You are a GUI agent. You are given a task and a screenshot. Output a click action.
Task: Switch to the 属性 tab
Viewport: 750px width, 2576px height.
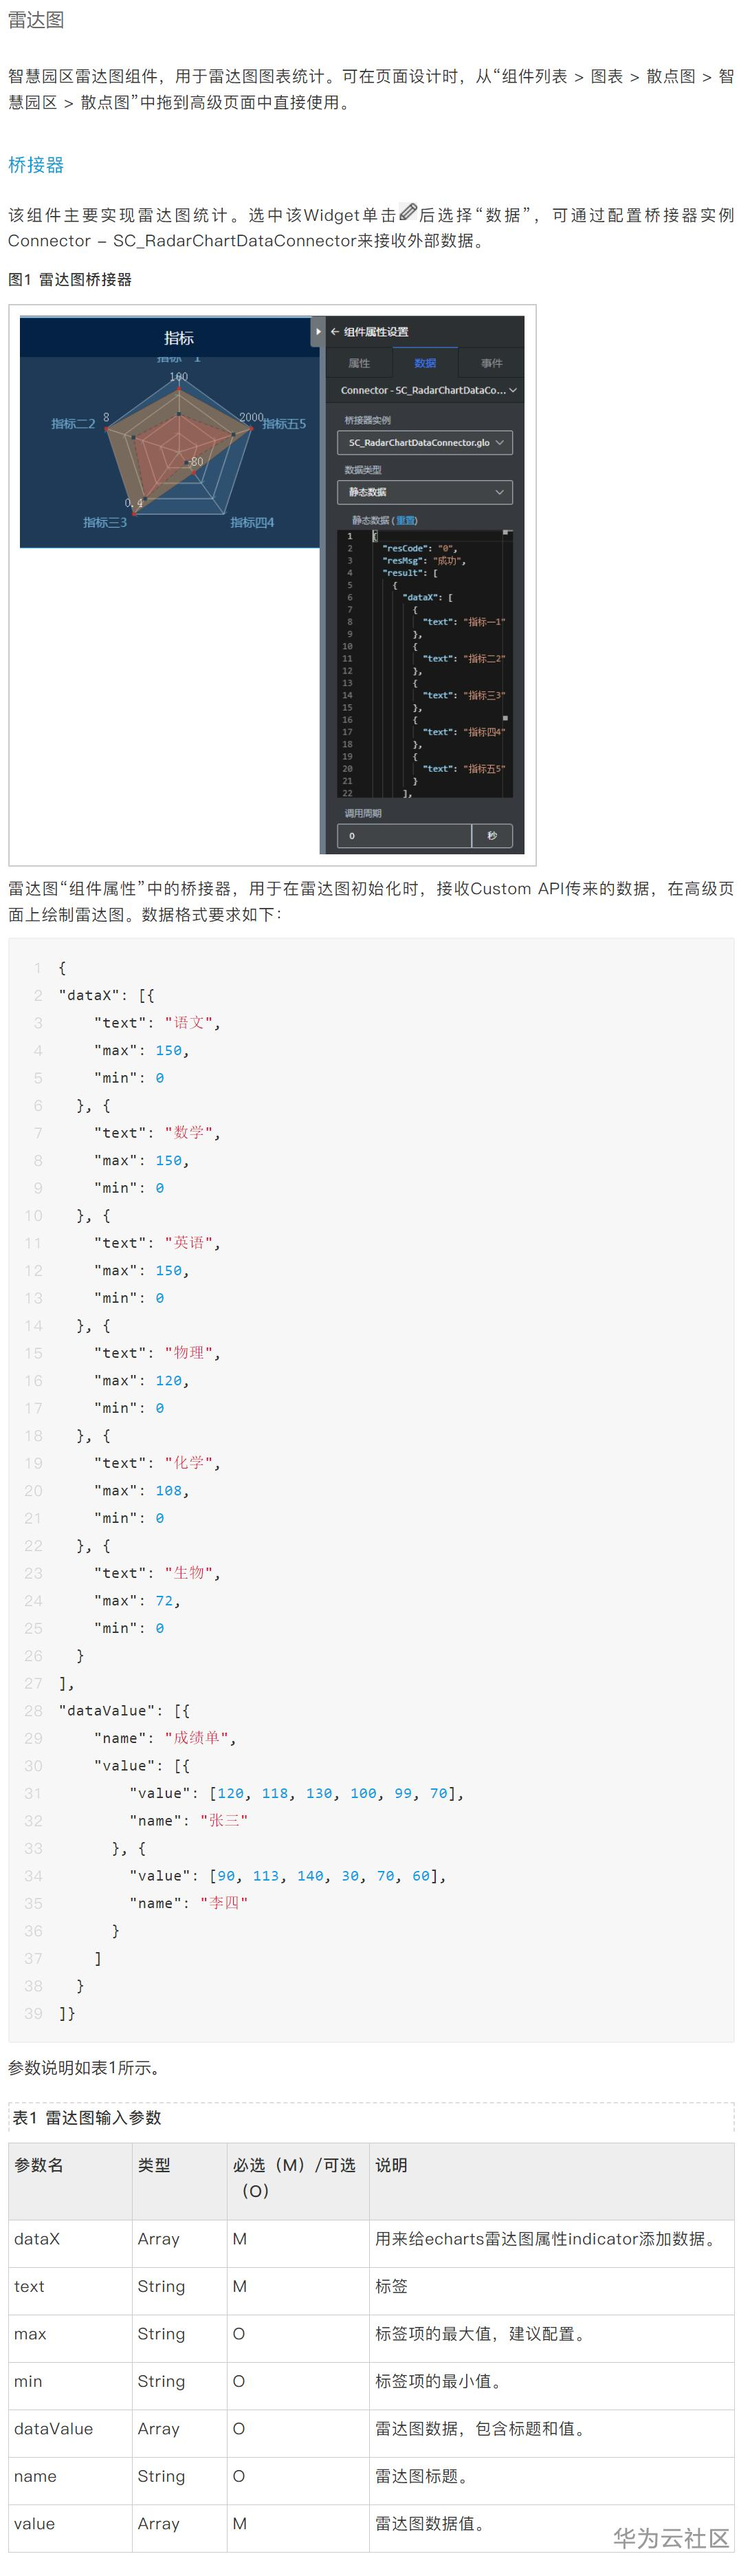pyautogui.click(x=359, y=363)
